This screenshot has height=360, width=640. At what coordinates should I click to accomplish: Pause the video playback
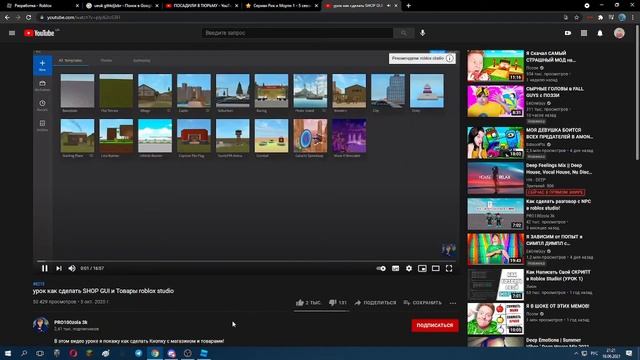tap(44, 268)
